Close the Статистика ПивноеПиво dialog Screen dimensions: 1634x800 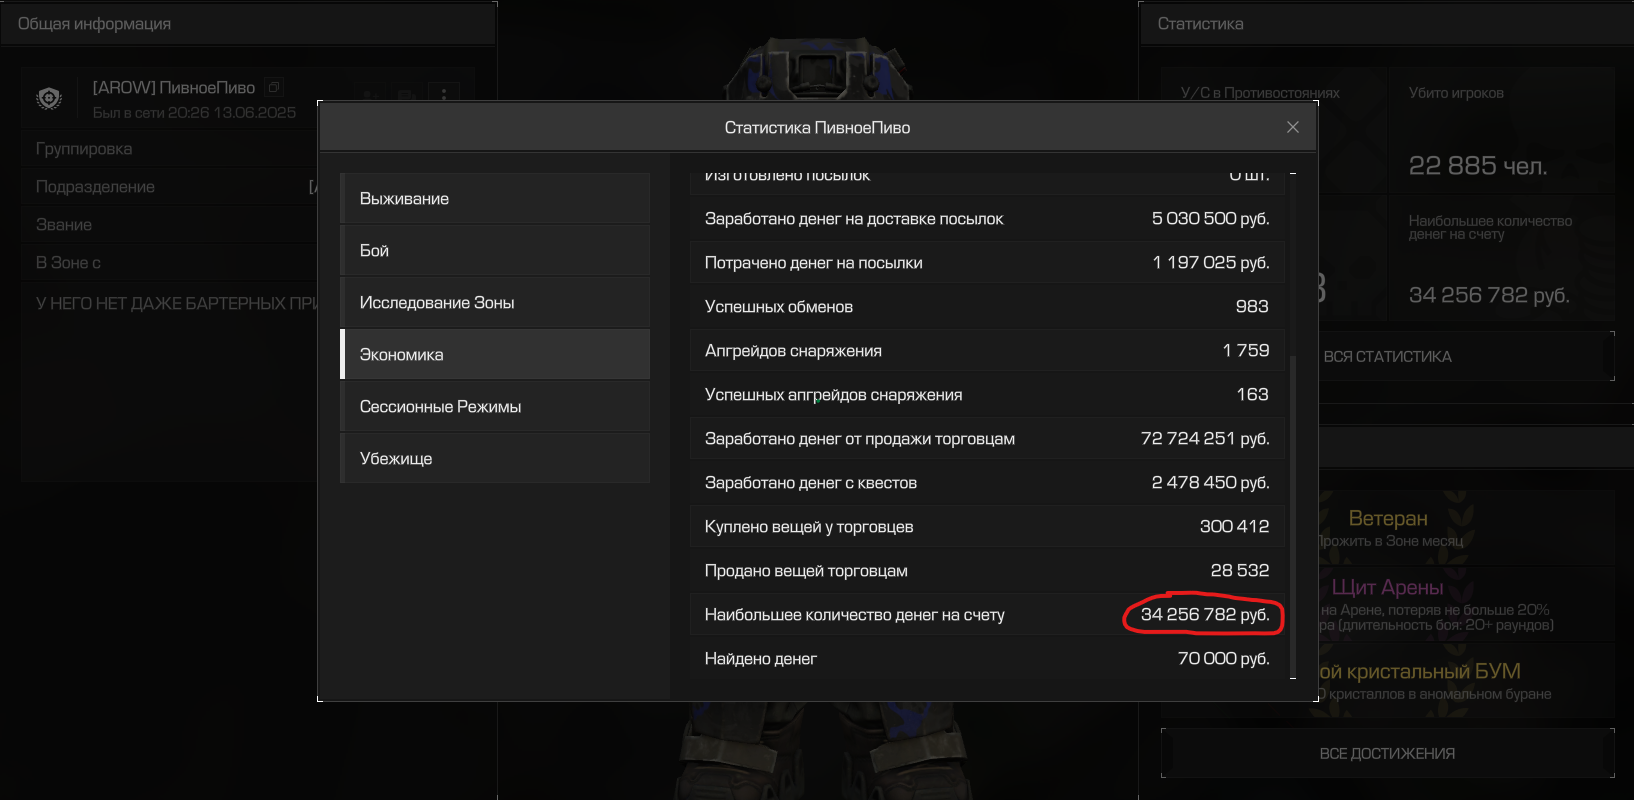pyautogui.click(x=1292, y=127)
